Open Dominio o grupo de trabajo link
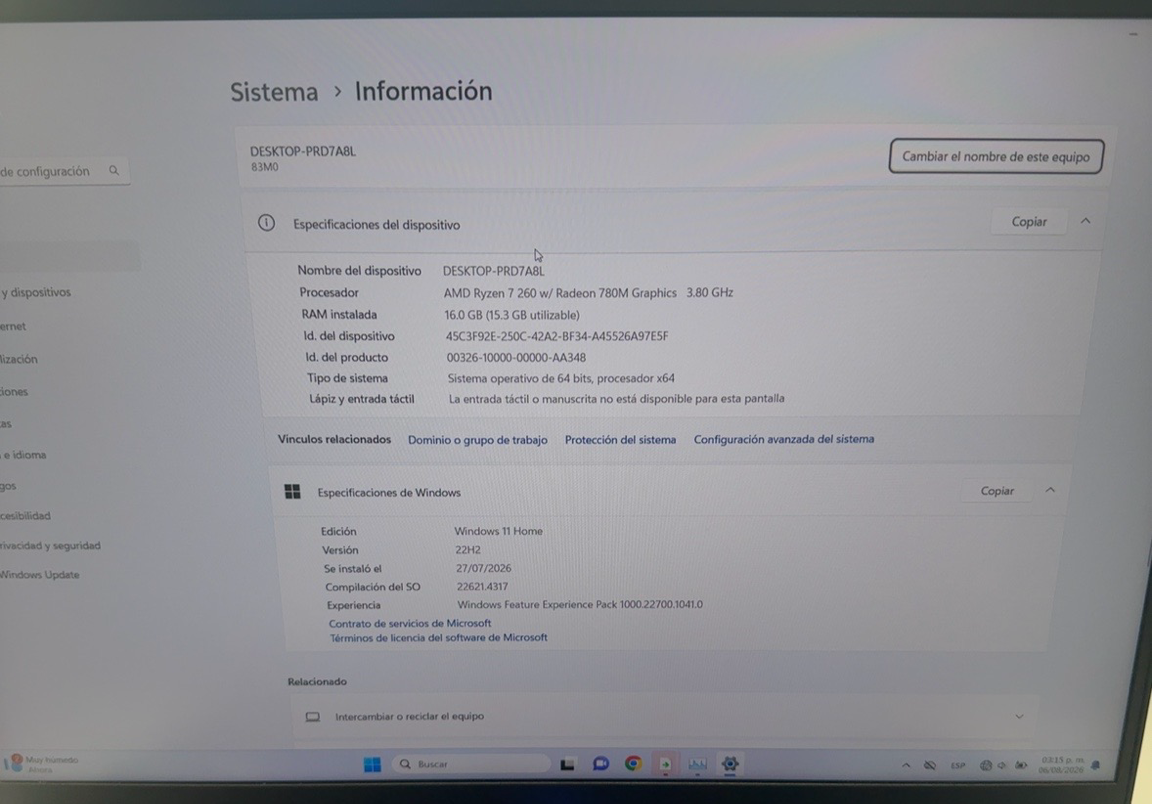 (478, 439)
